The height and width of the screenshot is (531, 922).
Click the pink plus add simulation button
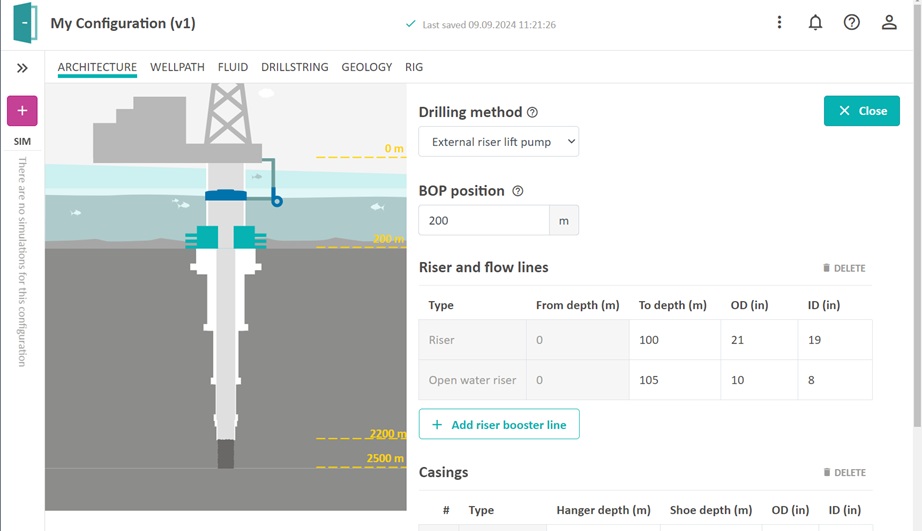pos(22,111)
